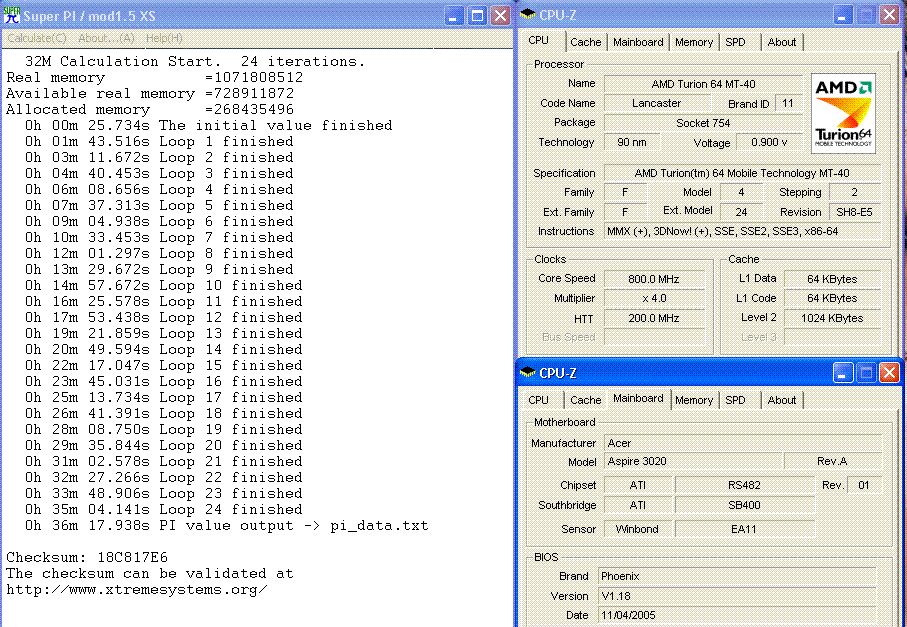Maximize the Super PI window

click(477, 16)
